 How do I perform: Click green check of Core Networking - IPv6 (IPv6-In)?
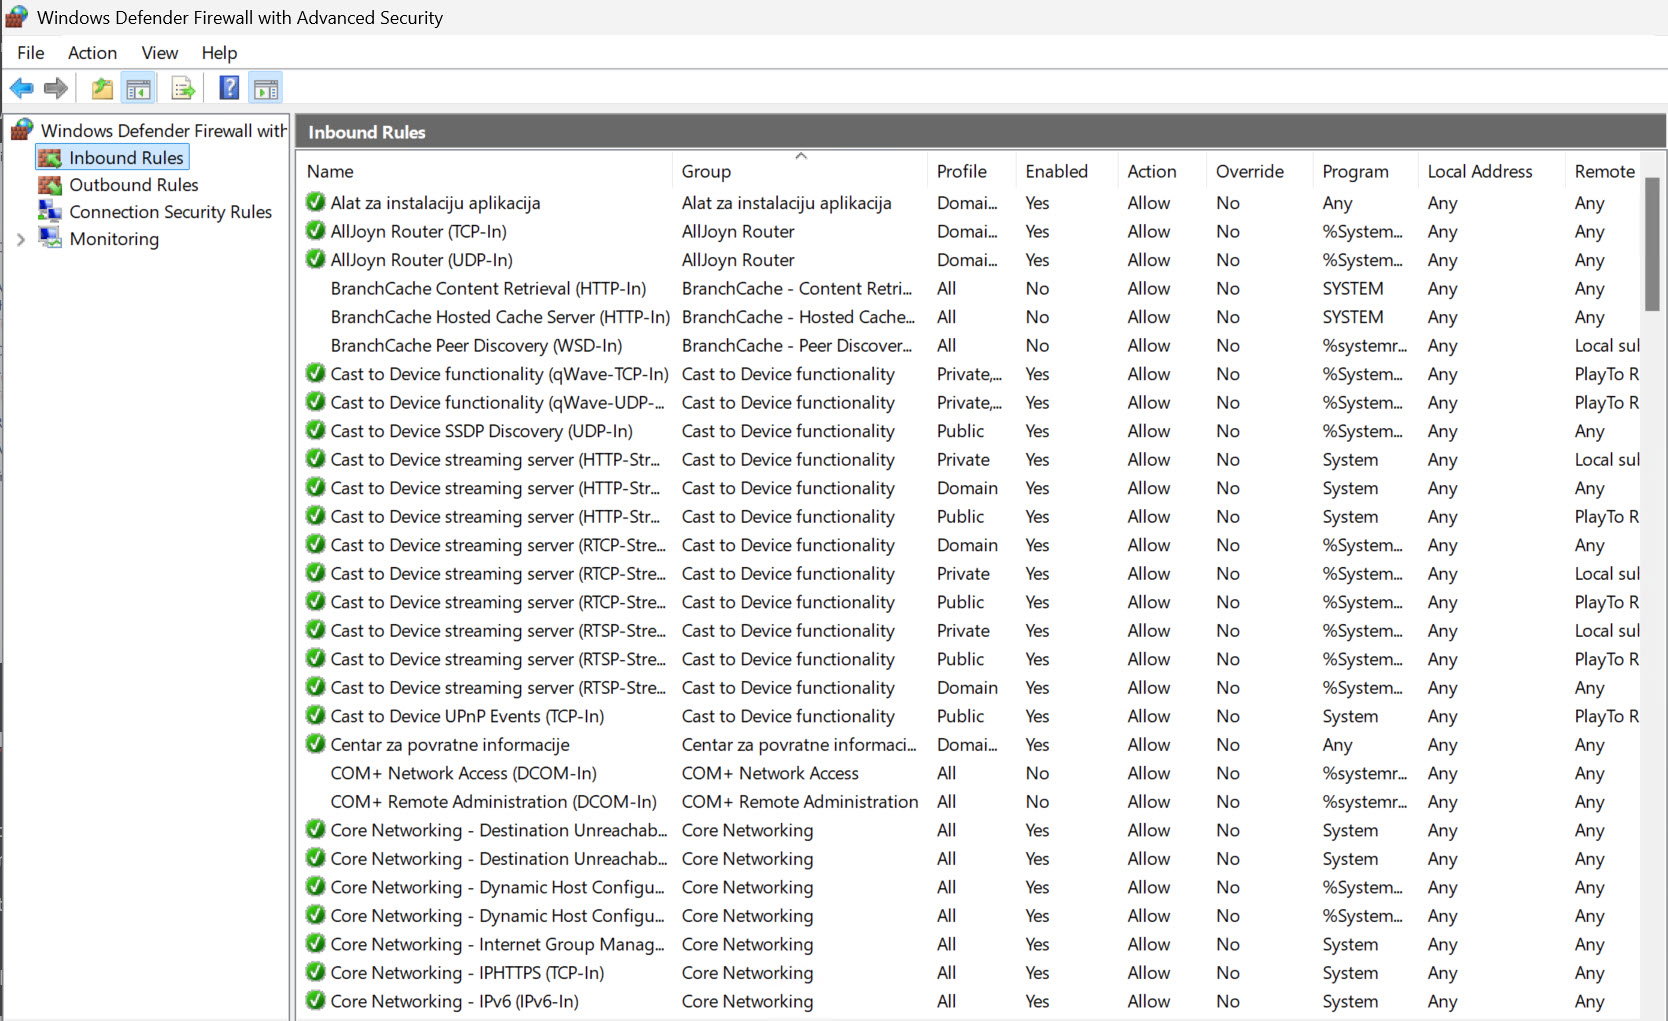pos(315,1000)
